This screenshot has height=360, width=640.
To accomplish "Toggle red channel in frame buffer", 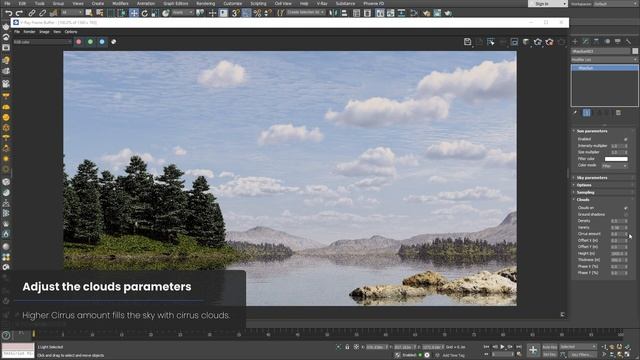I will (79, 42).
